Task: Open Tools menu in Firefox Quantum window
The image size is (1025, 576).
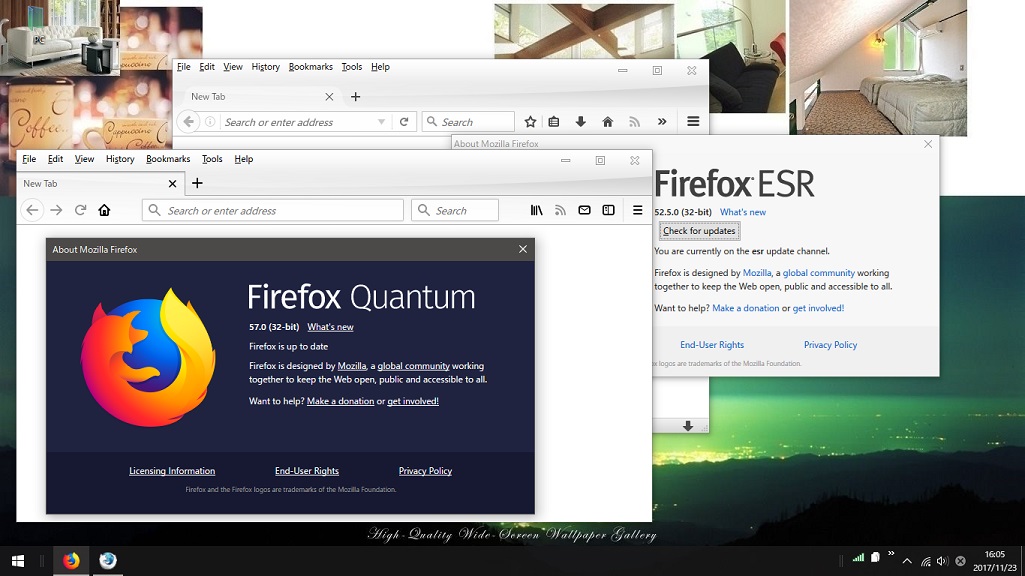Action: 212,159
